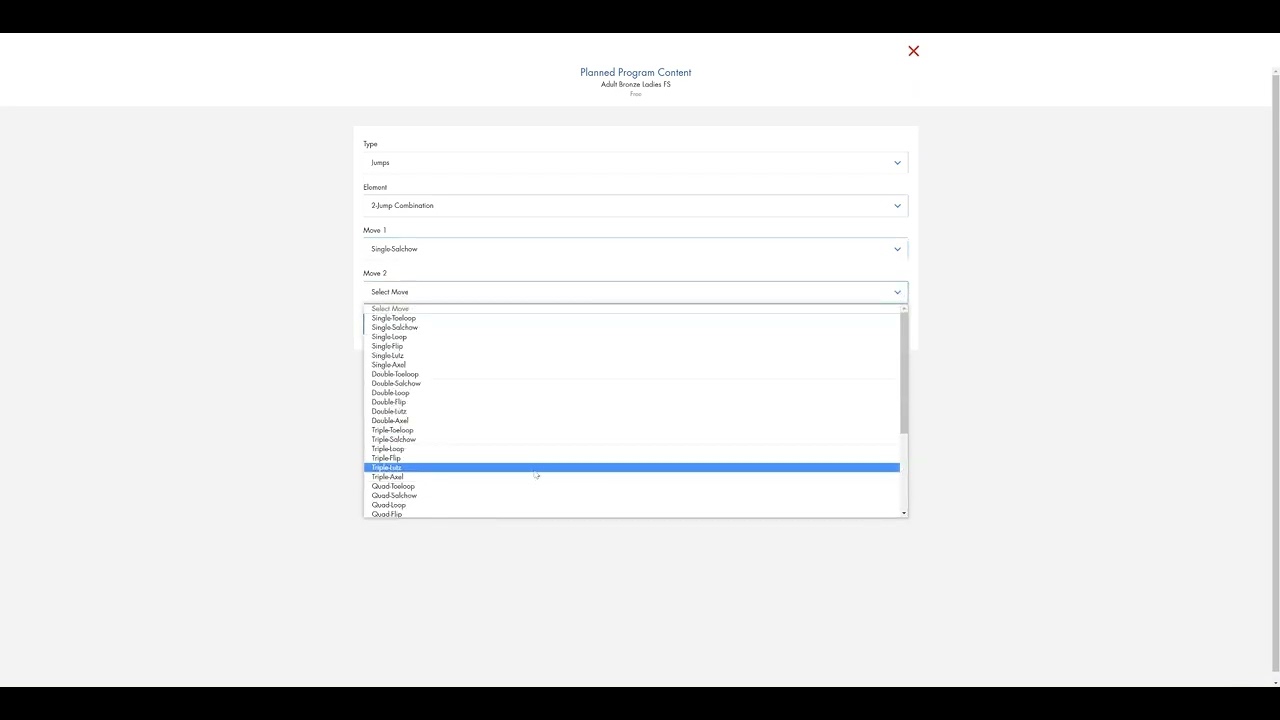
Task: Close the Planned Program Content dialog
Action: tap(913, 51)
